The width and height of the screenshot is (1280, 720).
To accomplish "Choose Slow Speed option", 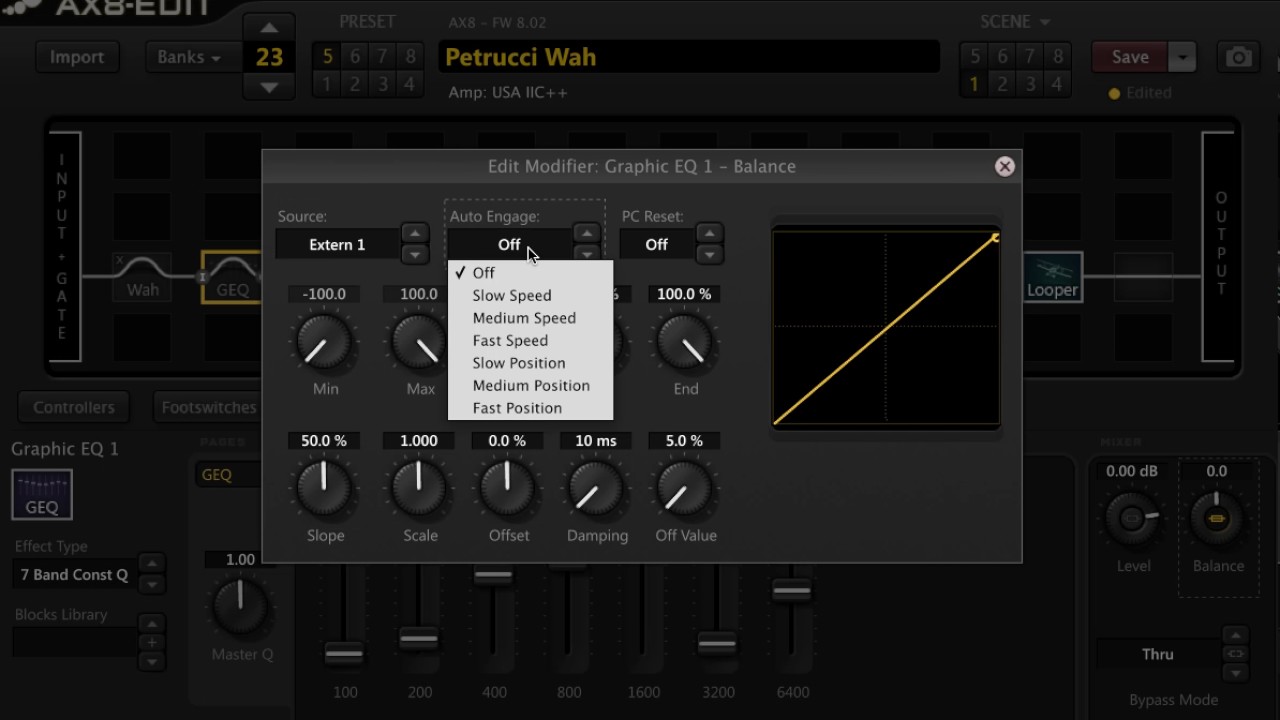I will click(530, 295).
